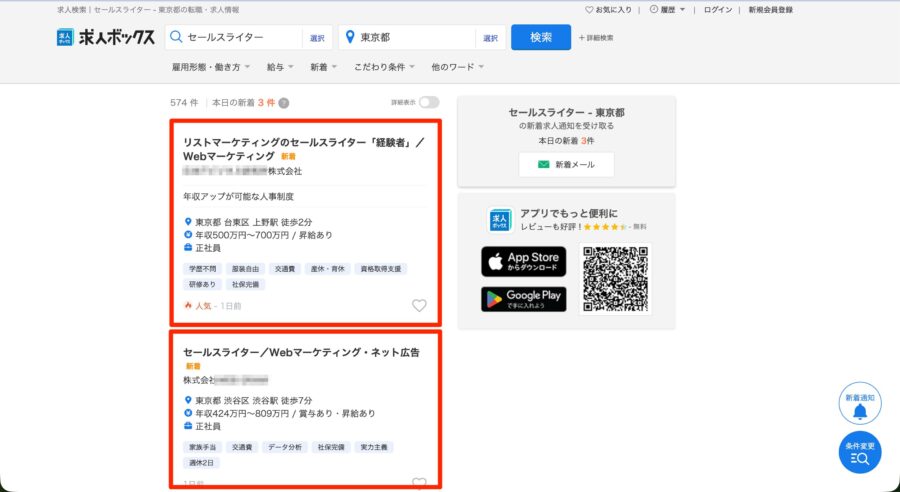Click the heart icon beside お気に入り
This screenshot has width=900, height=492.
pyautogui.click(x=589, y=10)
